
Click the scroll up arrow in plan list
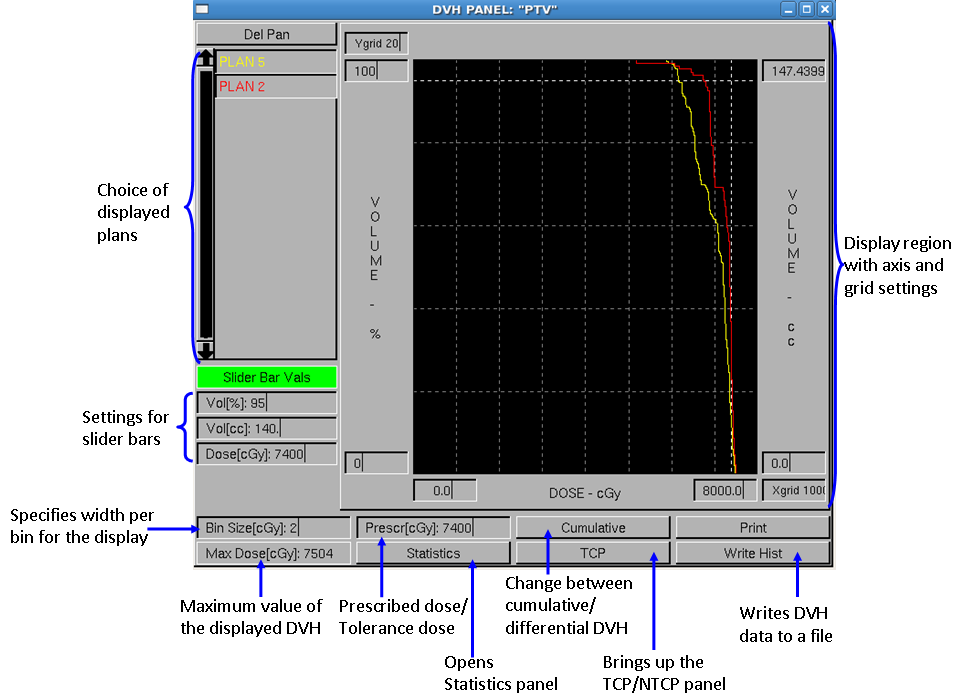pyautogui.click(x=205, y=58)
